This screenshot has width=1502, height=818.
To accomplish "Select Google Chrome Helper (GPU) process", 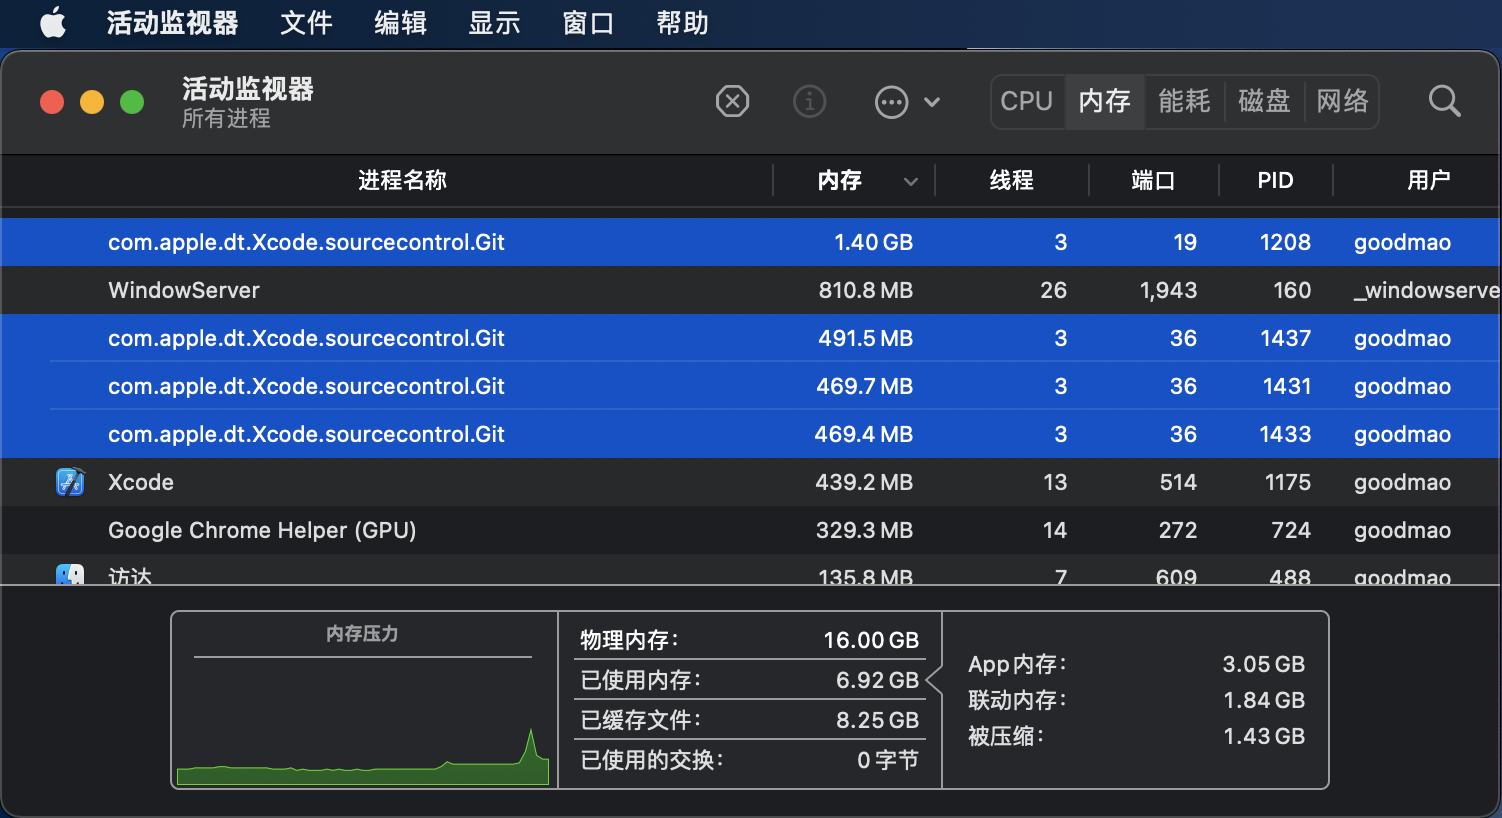I will point(751,530).
